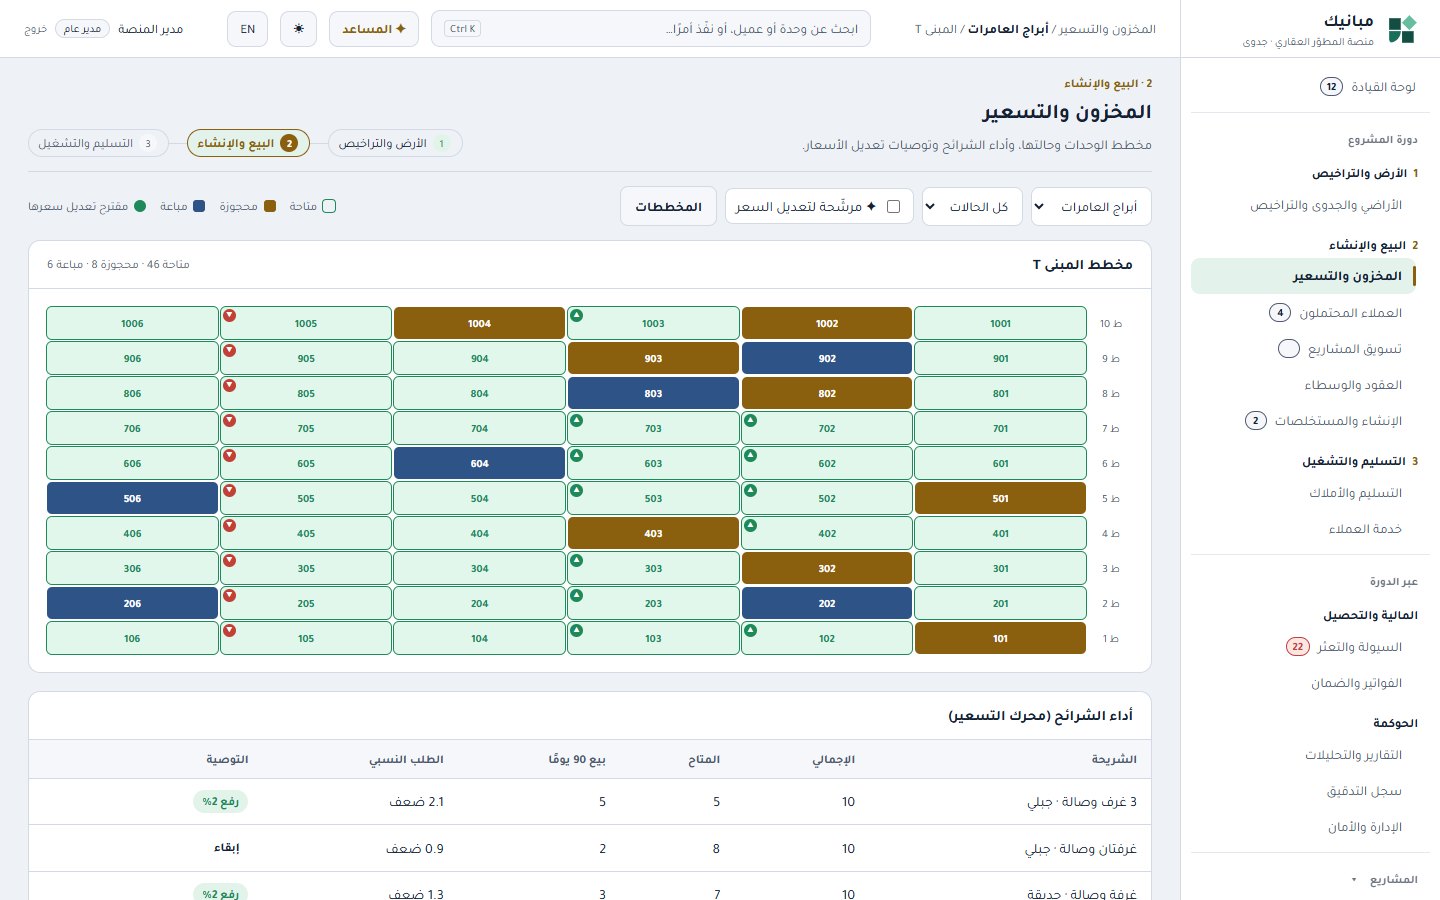Select sold unit 604 in floor plan

(x=479, y=463)
